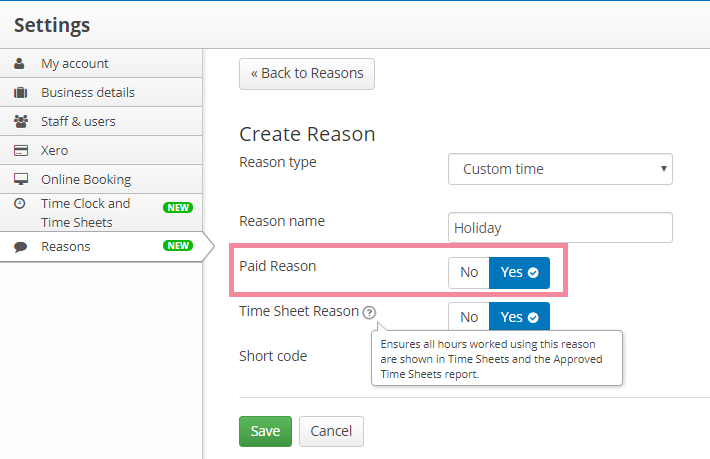The image size is (710, 459).
Task: Set Paid Reason to Yes
Action: (x=519, y=273)
